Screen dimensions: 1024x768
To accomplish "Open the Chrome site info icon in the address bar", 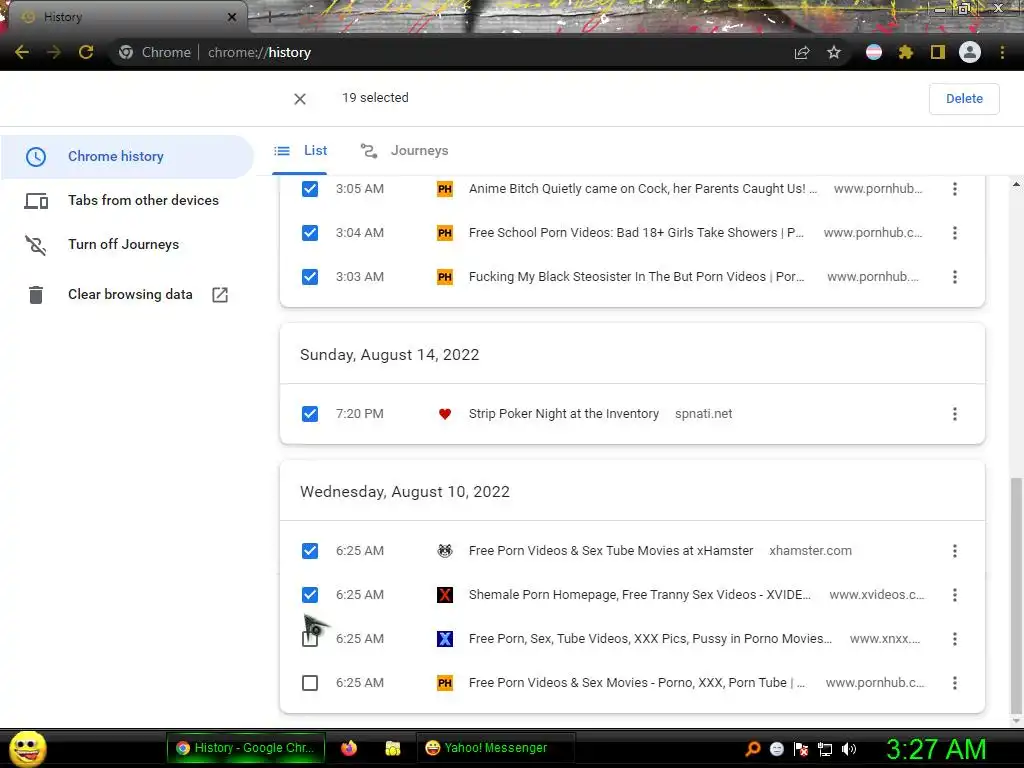I will [126, 52].
